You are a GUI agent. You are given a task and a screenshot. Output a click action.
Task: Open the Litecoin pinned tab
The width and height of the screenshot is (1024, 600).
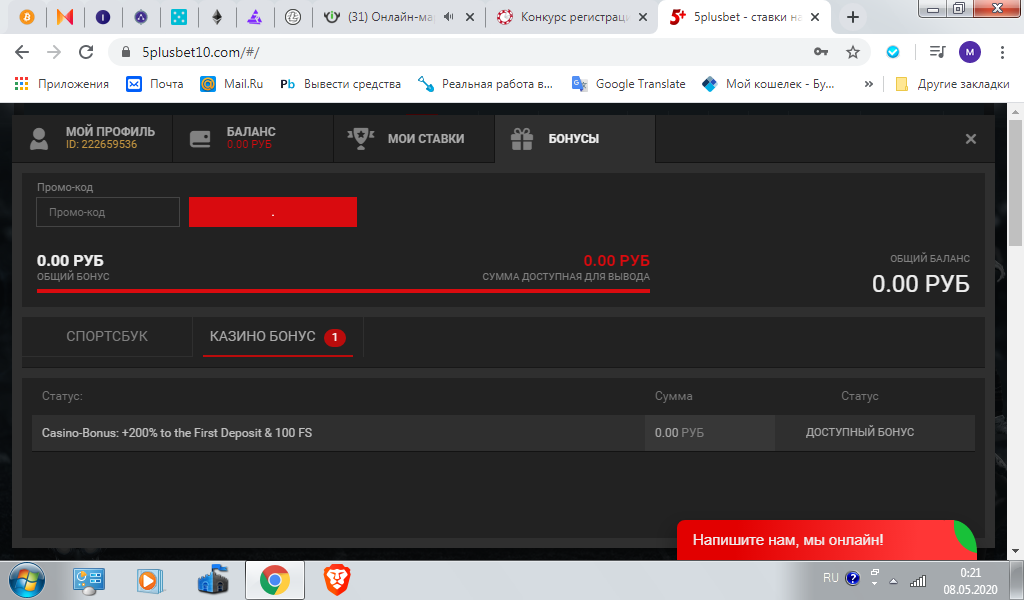click(x=293, y=17)
